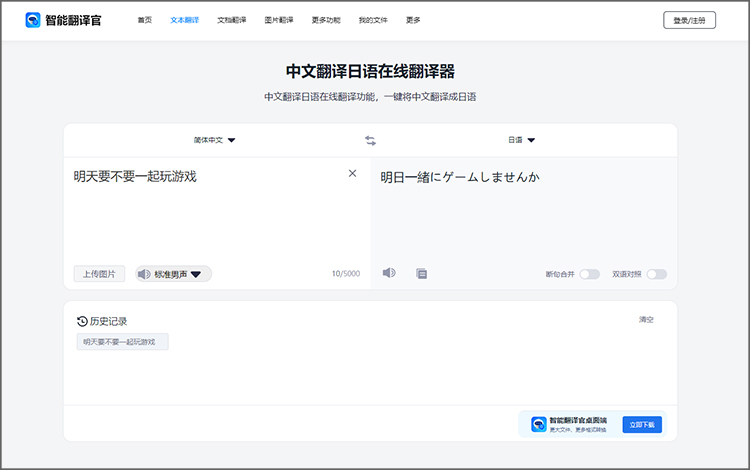Click the 登录/注册 button
The height and width of the screenshot is (470, 750).
click(x=689, y=20)
